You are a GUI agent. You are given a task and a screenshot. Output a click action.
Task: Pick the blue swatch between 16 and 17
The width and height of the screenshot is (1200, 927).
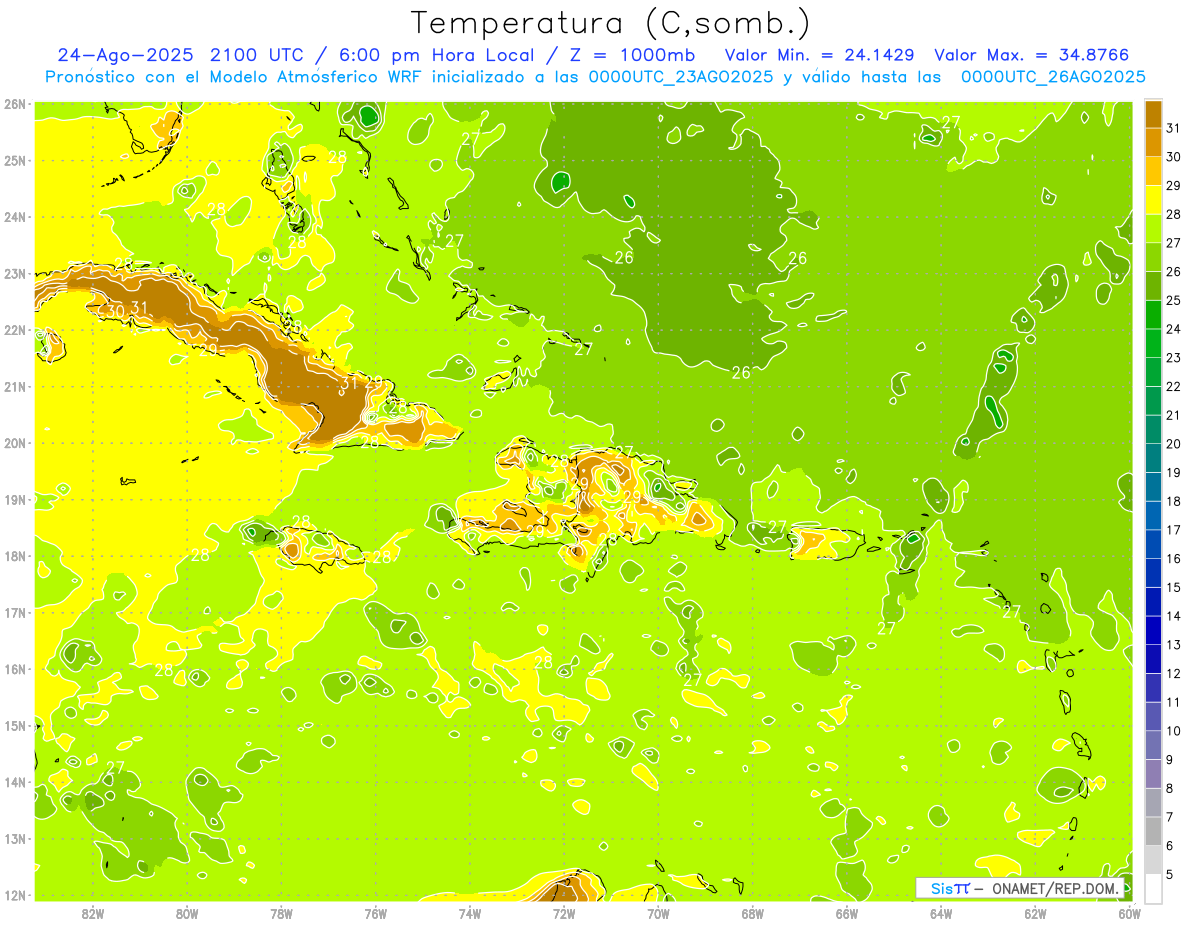point(1153,544)
